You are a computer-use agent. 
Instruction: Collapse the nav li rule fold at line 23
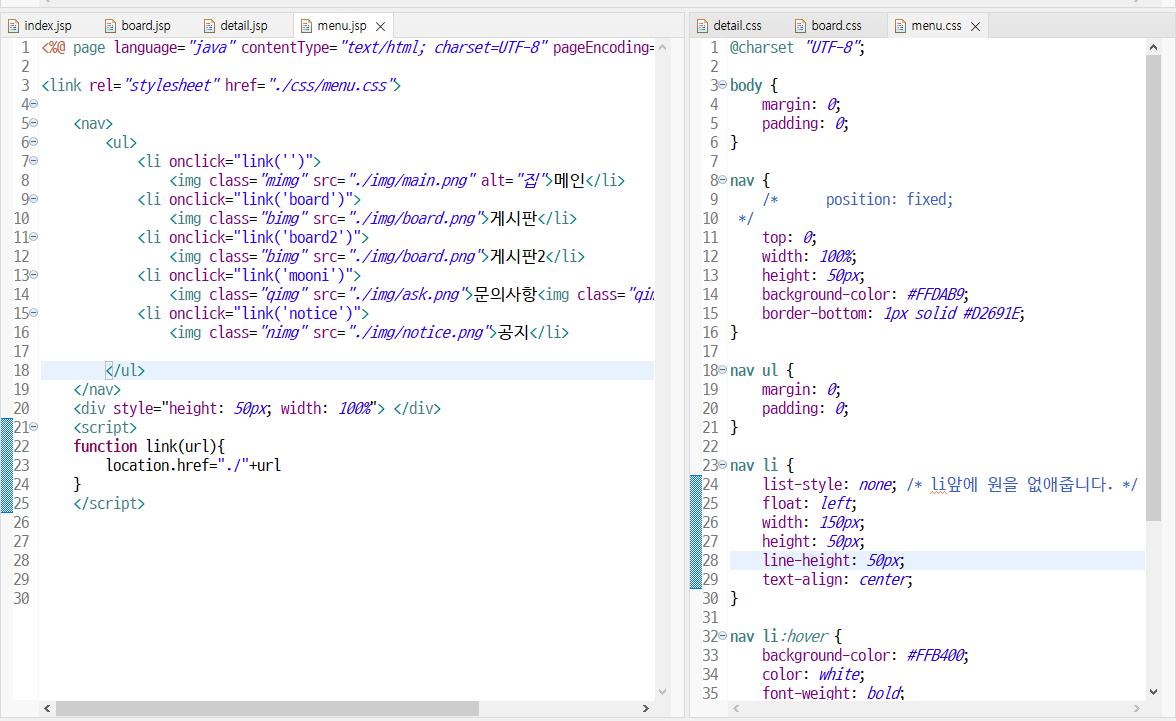pyautogui.click(x=723, y=464)
